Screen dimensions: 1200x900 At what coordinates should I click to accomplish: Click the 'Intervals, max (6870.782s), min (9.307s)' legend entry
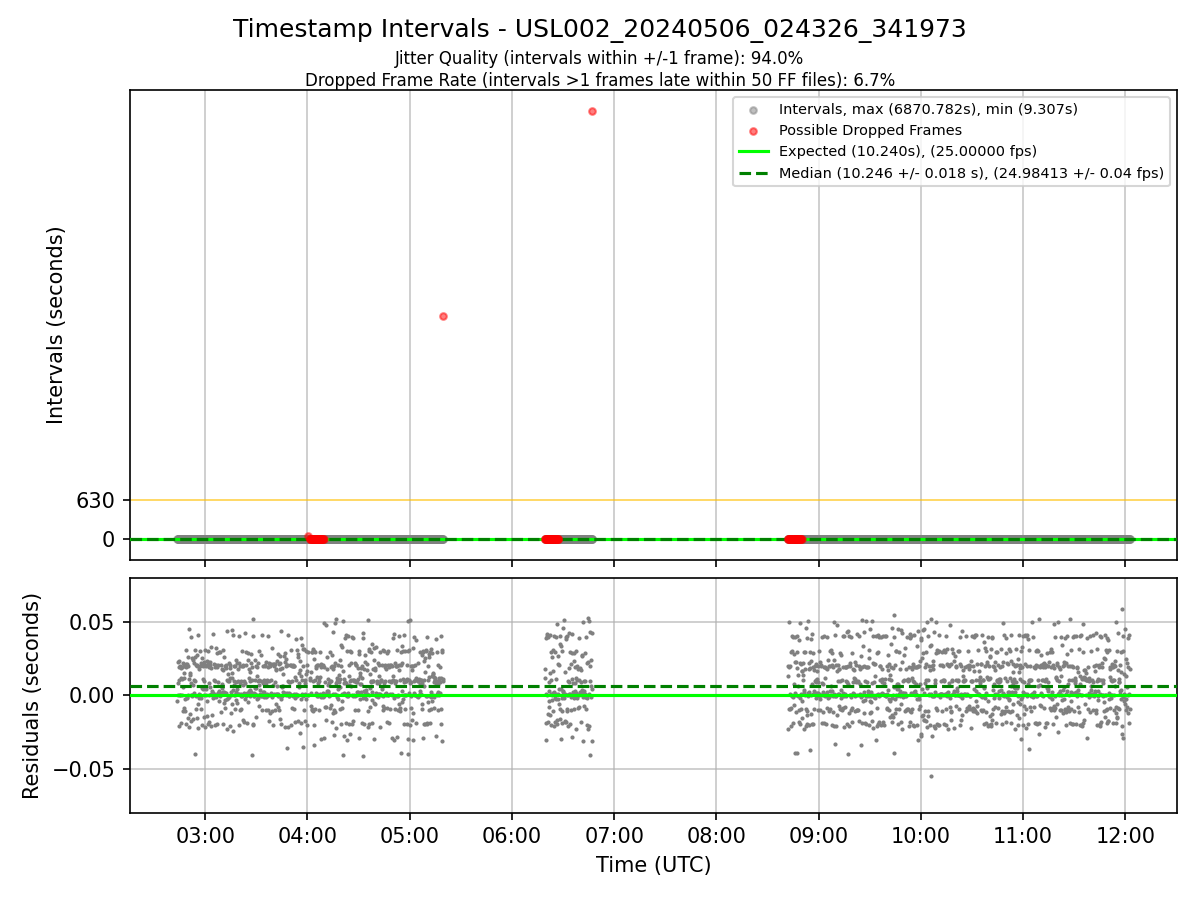point(928,109)
